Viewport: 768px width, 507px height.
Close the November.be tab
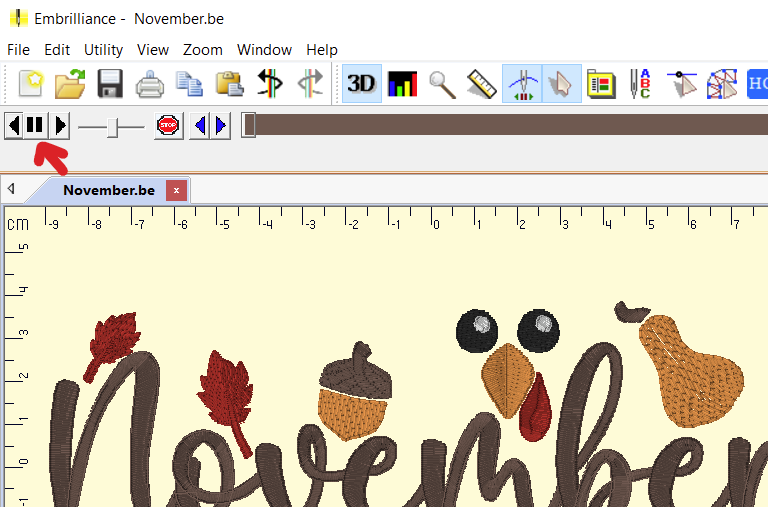tap(176, 190)
